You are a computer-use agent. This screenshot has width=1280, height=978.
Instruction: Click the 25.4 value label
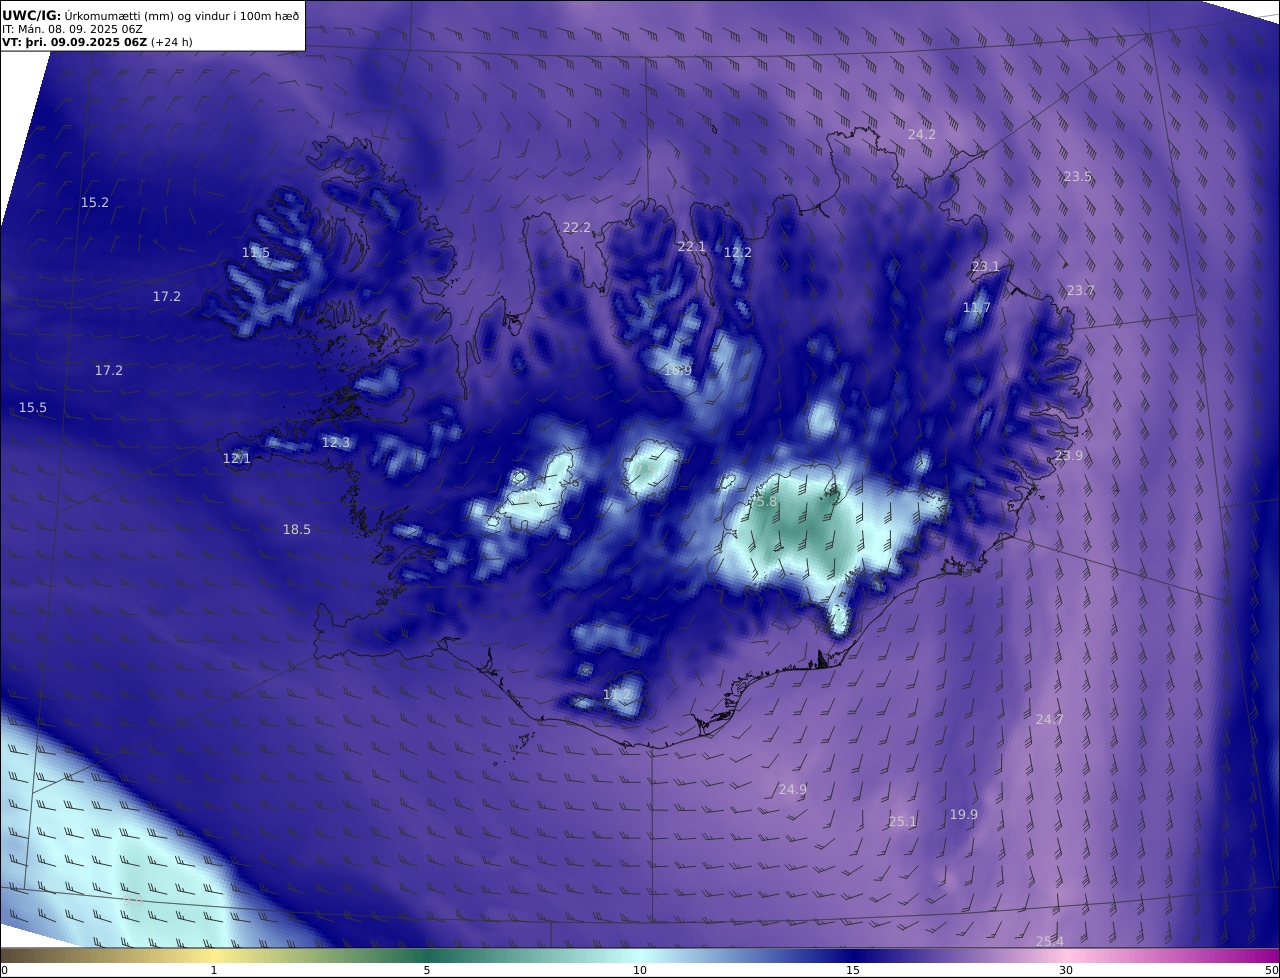click(1050, 941)
